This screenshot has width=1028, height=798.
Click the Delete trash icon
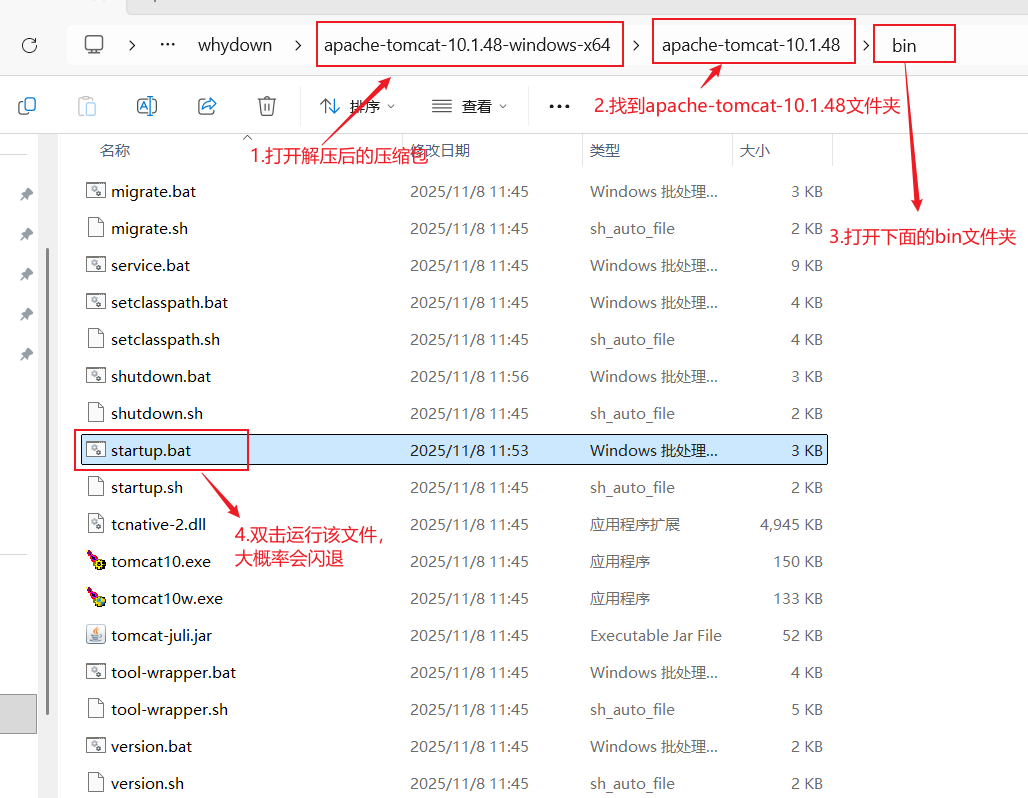click(267, 106)
